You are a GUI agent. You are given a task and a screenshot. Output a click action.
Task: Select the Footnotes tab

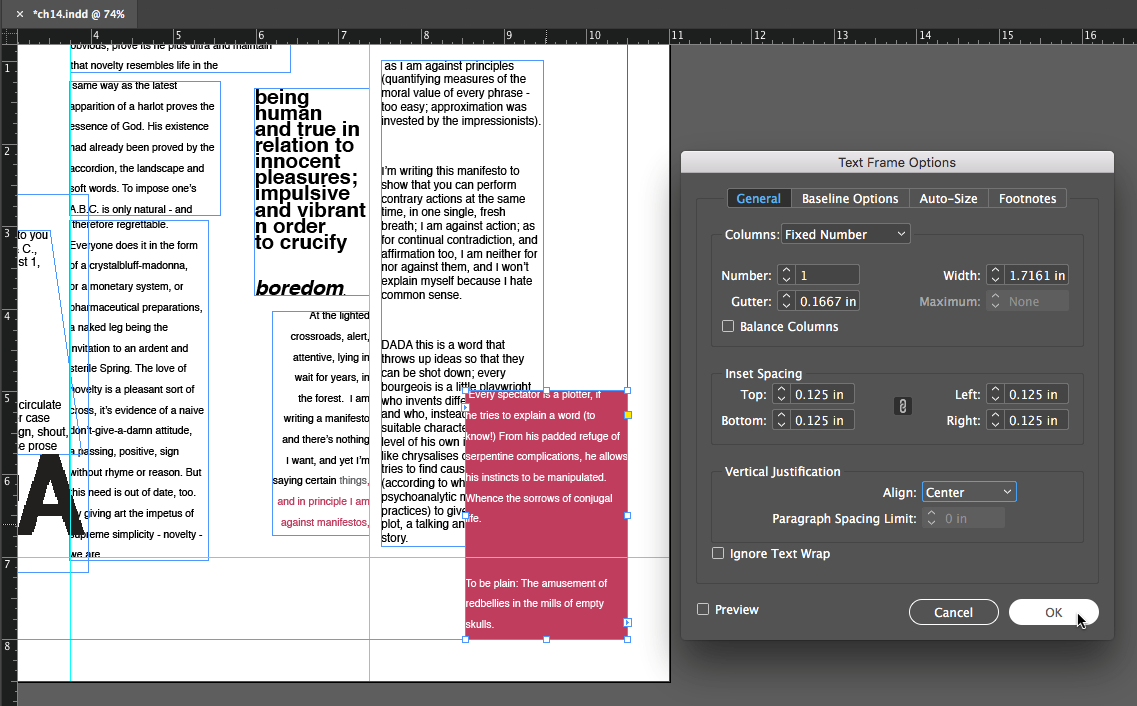pyautogui.click(x=1027, y=199)
